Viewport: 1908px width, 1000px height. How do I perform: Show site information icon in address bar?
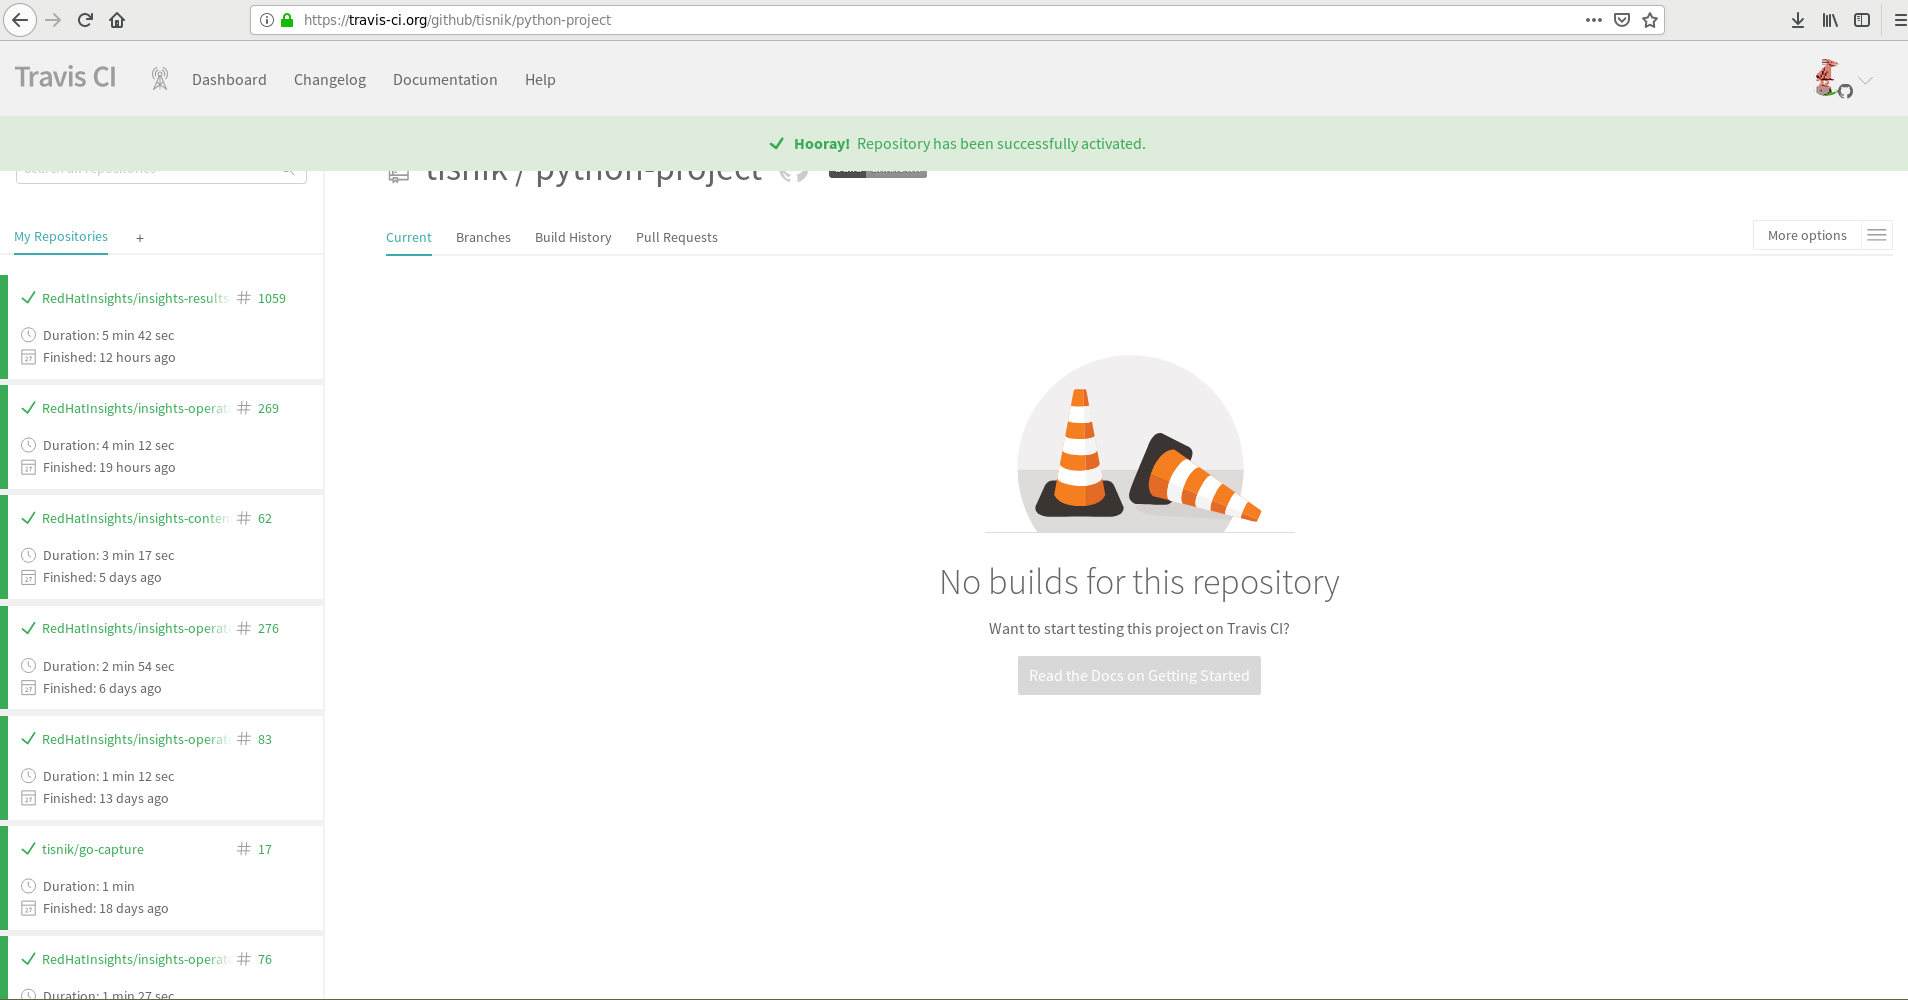click(x=267, y=20)
